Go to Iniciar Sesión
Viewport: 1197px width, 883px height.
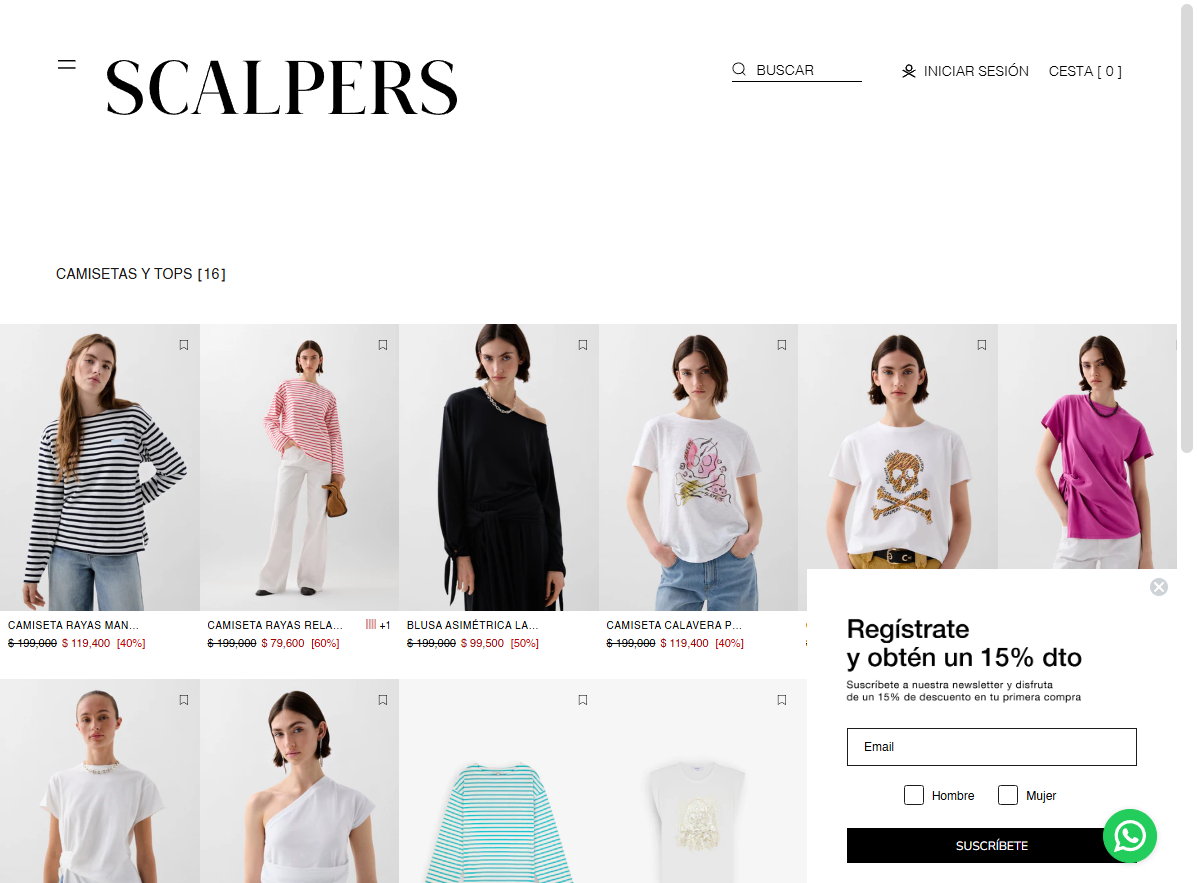pyautogui.click(x=976, y=71)
